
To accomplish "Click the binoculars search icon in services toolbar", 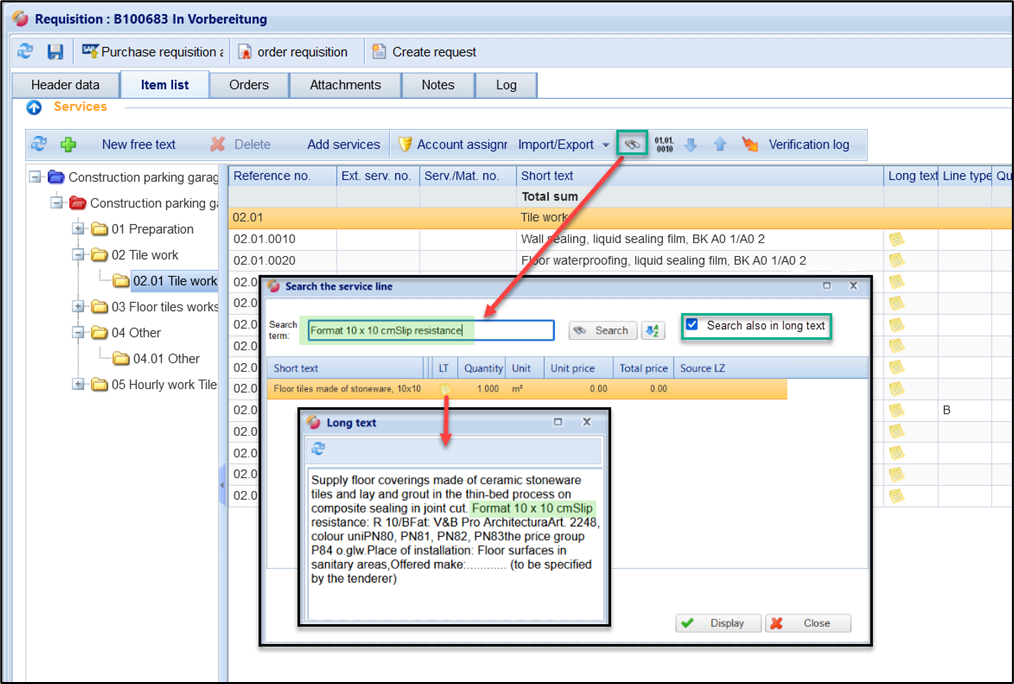I will [x=632, y=144].
